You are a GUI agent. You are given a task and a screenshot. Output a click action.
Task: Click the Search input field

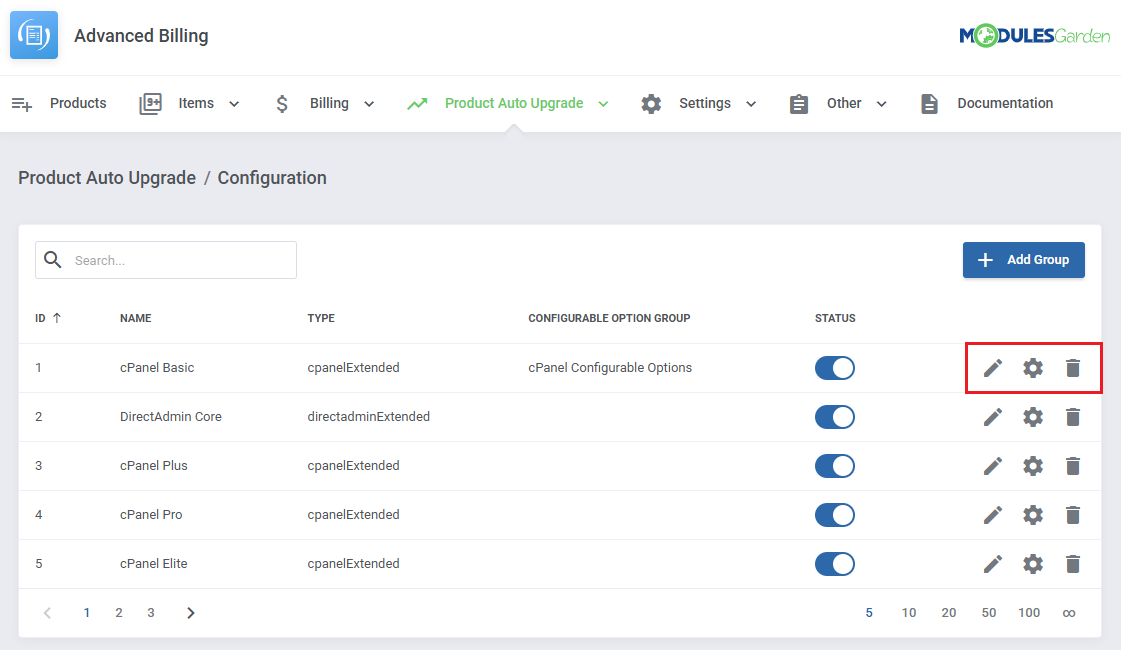(x=166, y=260)
